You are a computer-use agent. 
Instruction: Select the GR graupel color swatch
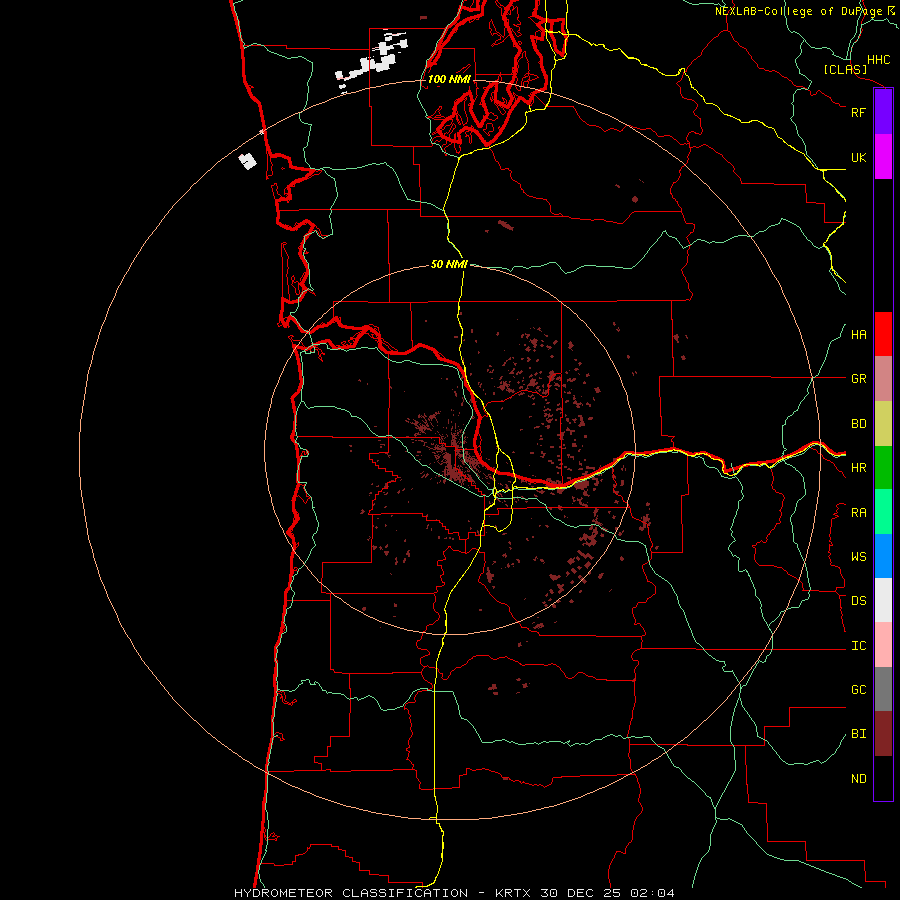(x=883, y=379)
